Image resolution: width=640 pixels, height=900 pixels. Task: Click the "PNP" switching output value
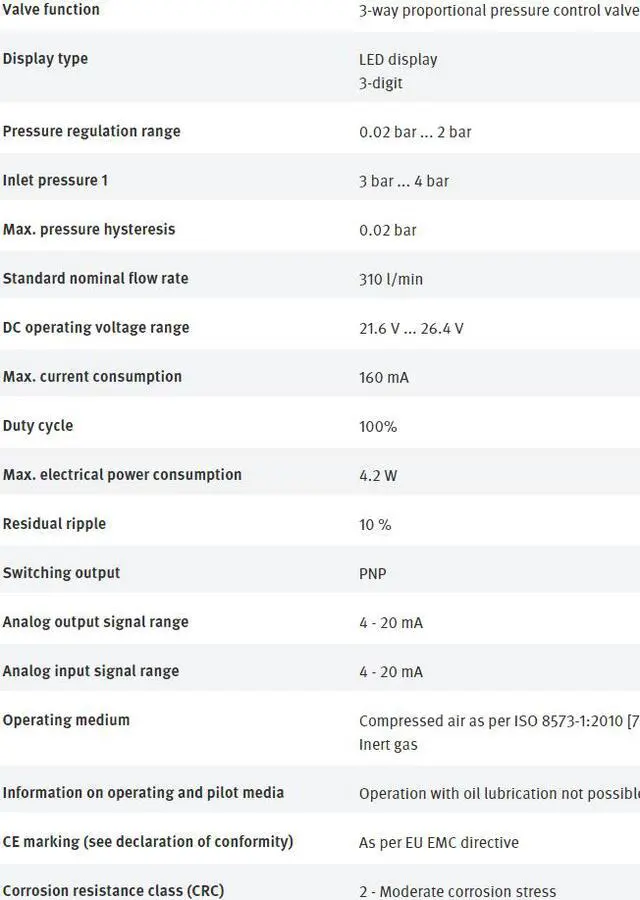pos(373,574)
